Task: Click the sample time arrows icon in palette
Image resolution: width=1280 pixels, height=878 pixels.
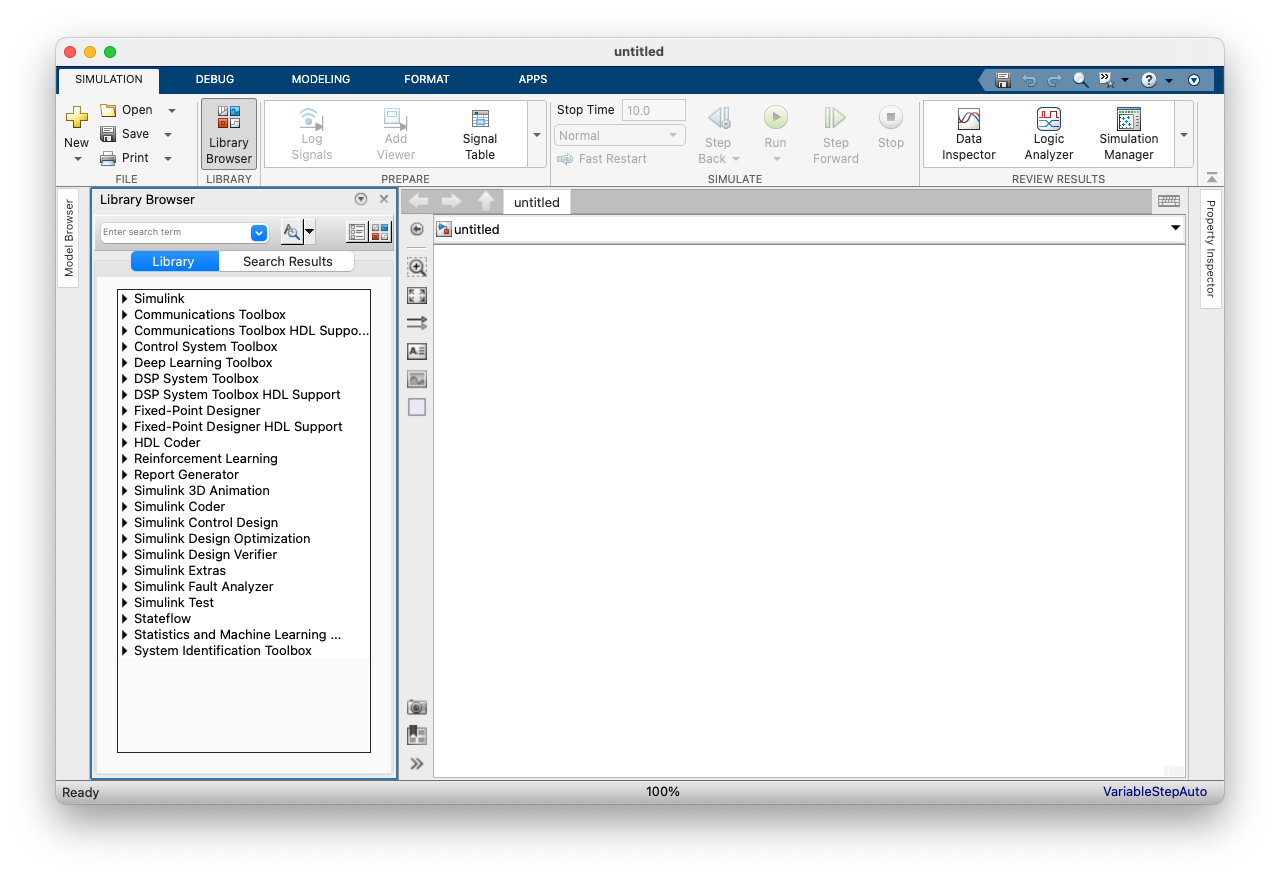Action: [417, 323]
